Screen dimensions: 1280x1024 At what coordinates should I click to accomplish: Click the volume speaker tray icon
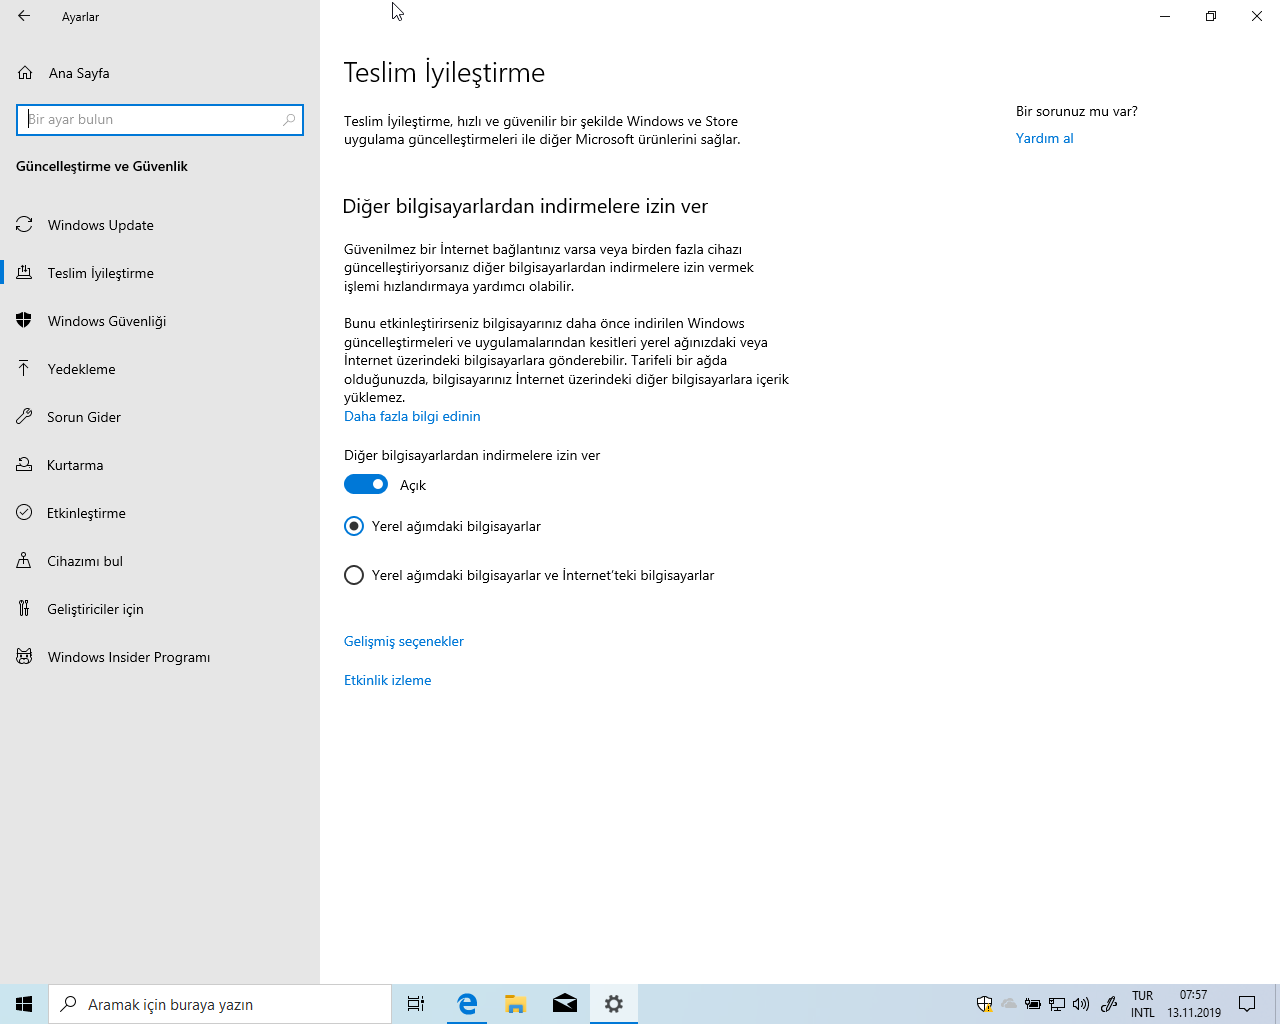pyautogui.click(x=1081, y=1004)
